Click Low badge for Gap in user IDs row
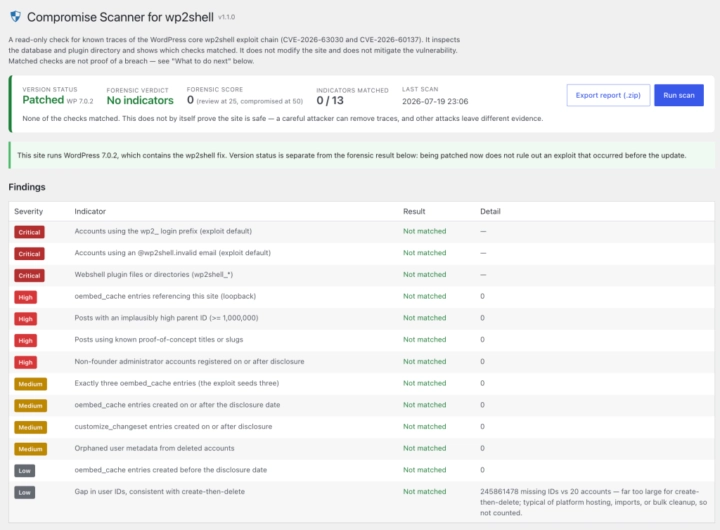Screen dimensions: 720x530 (x=24, y=492)
